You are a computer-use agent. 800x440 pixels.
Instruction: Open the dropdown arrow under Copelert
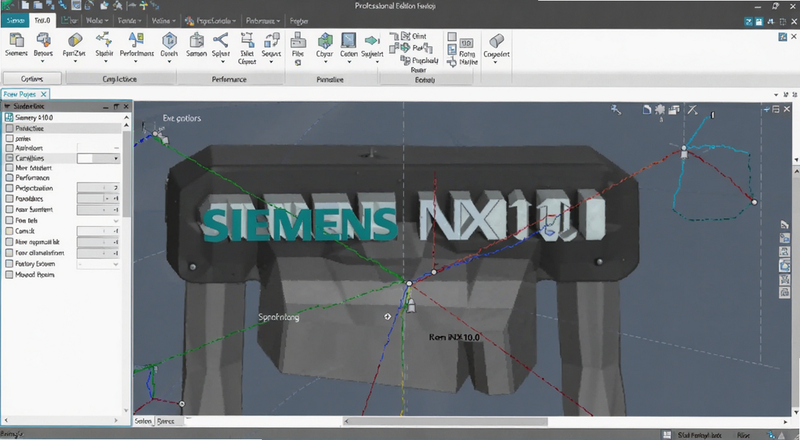click(495, 62)
